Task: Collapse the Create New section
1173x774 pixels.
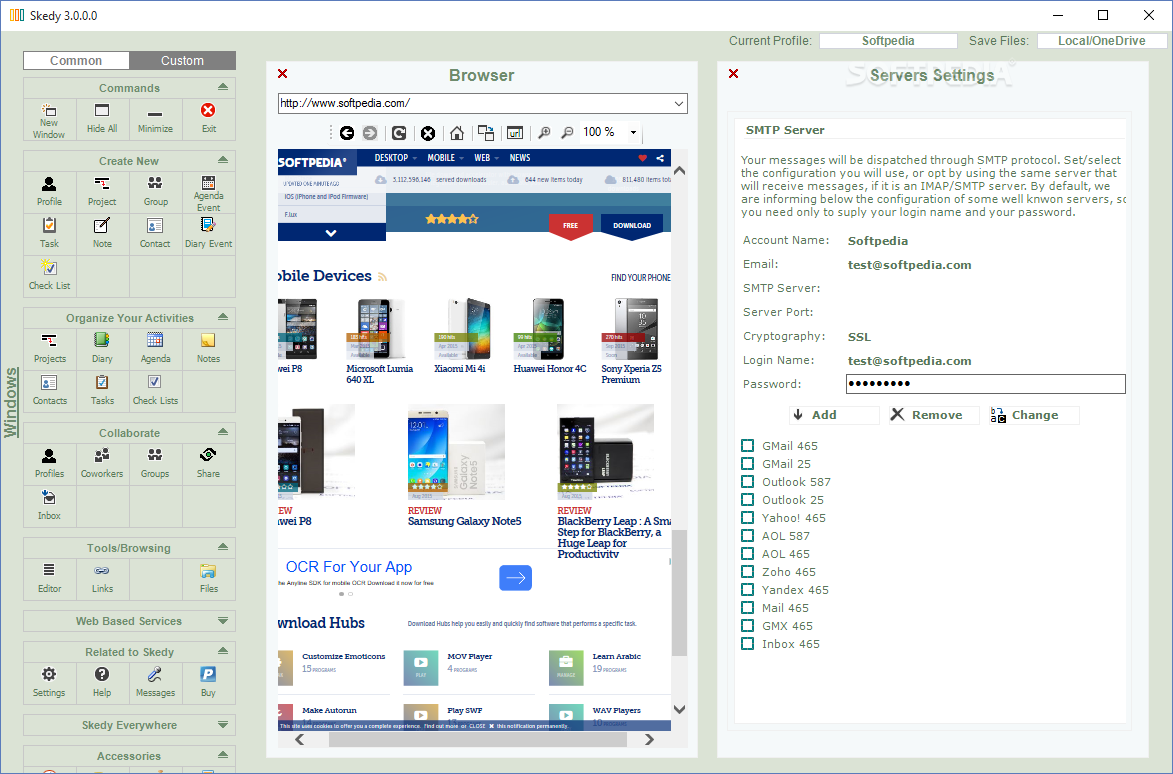Action: 223,160
